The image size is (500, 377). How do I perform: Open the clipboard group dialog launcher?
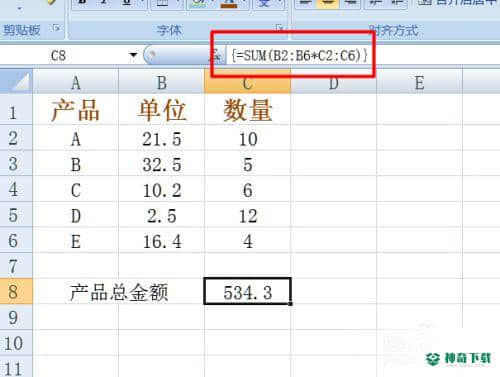[57, 28]
